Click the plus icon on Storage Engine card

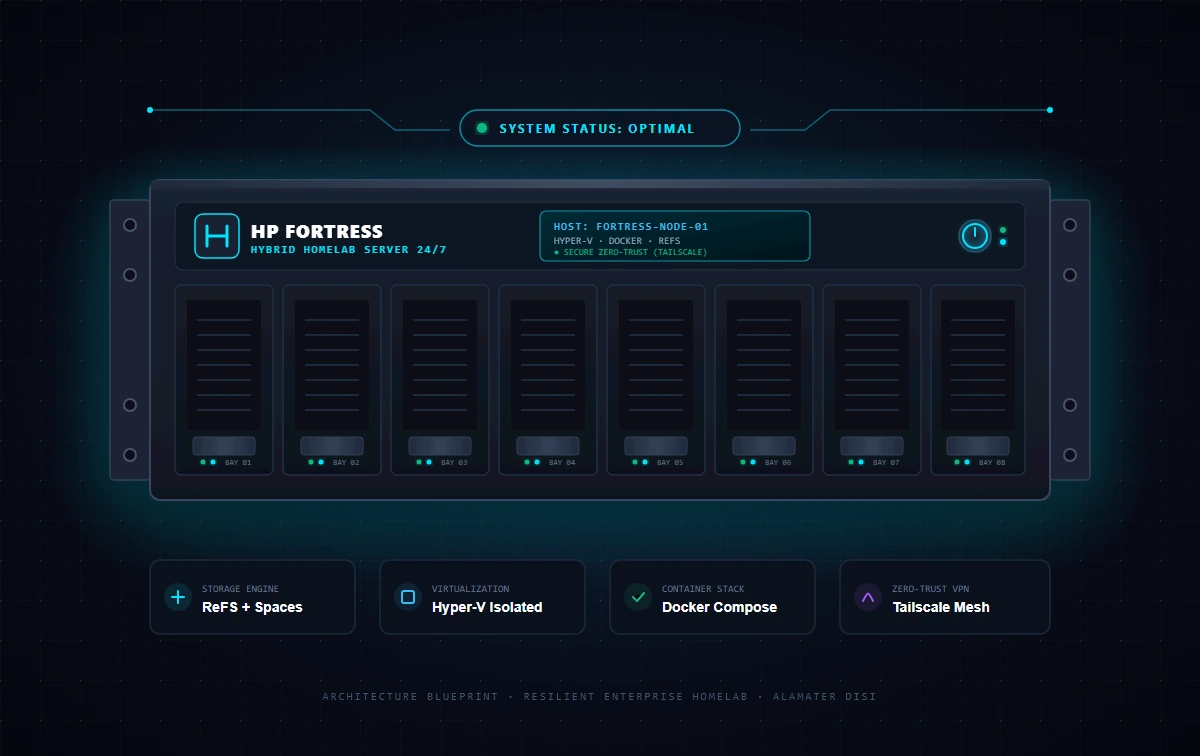coord(178,597)
